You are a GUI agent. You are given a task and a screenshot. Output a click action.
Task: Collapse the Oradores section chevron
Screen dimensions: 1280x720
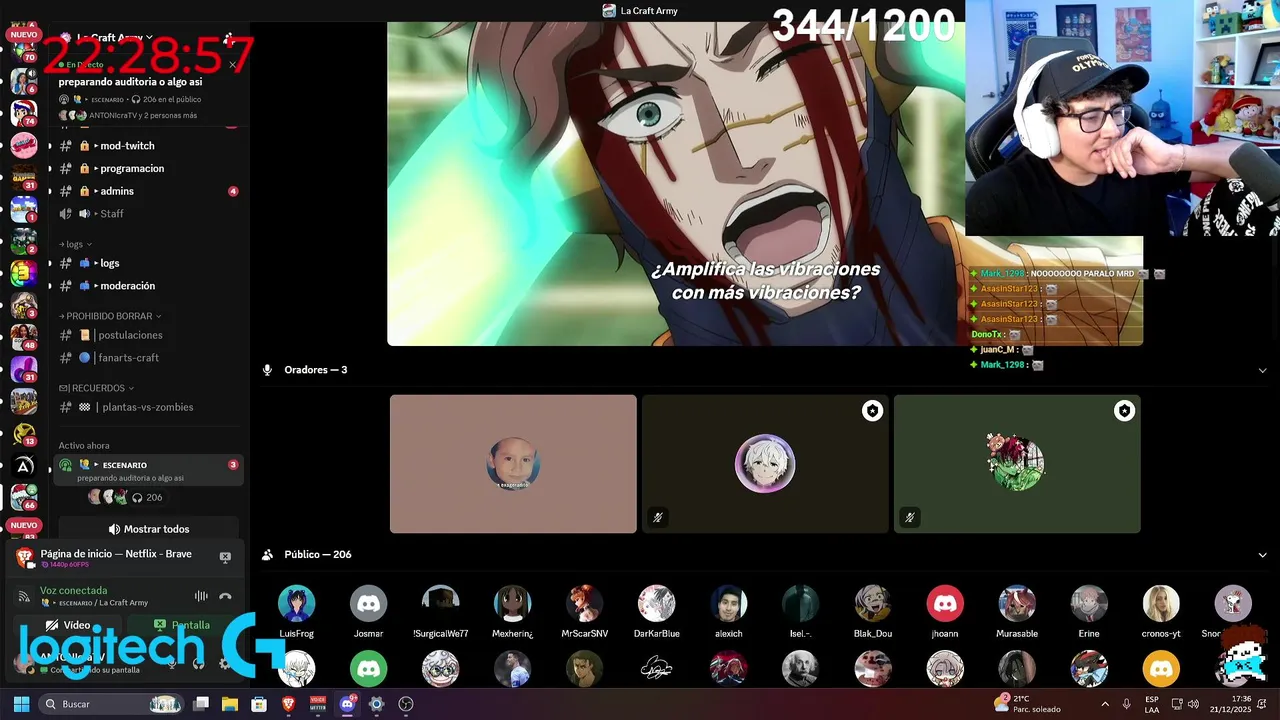1262,370
